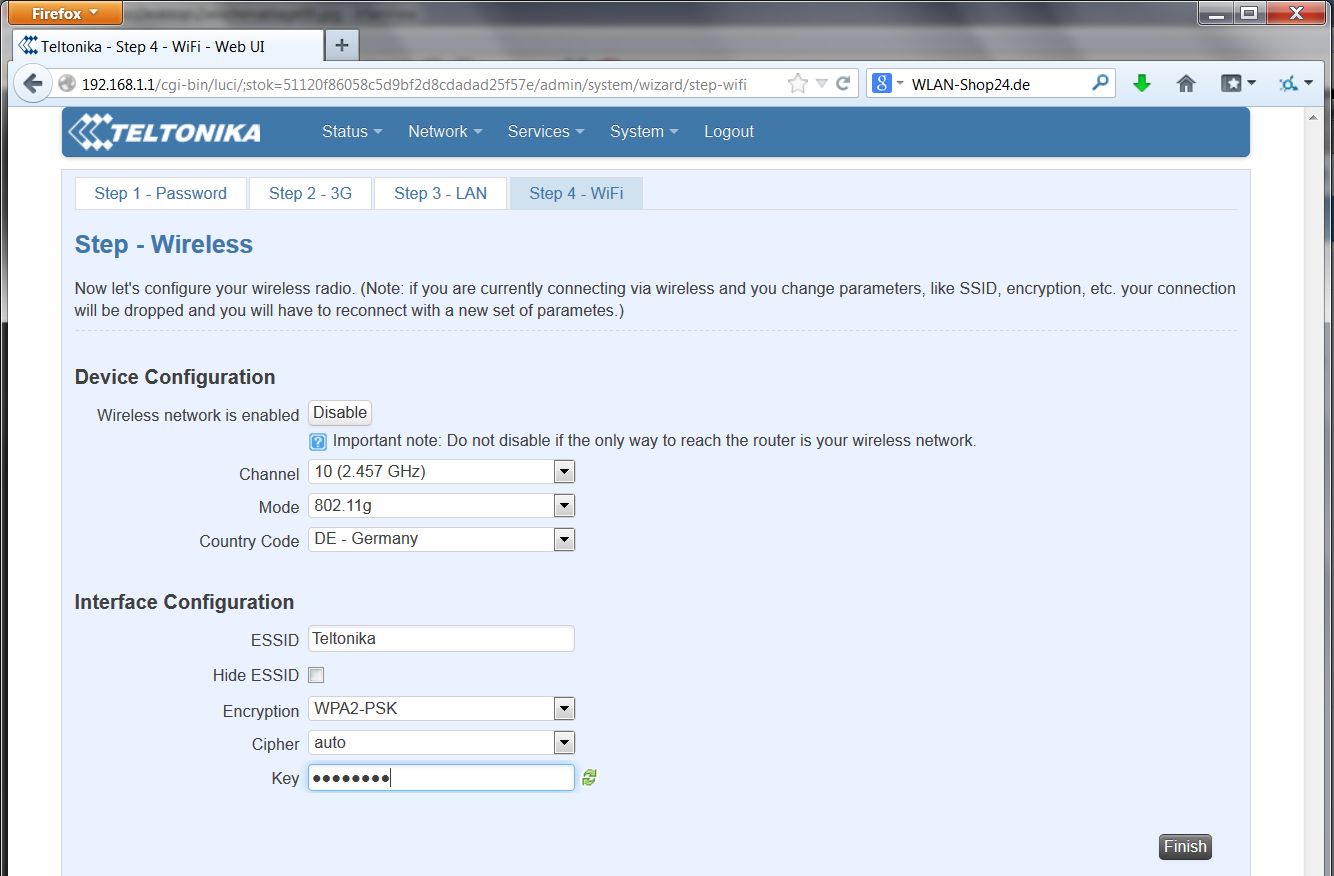Click the help icon beside Important note
1334x876 pixels.
click(318, 442)
